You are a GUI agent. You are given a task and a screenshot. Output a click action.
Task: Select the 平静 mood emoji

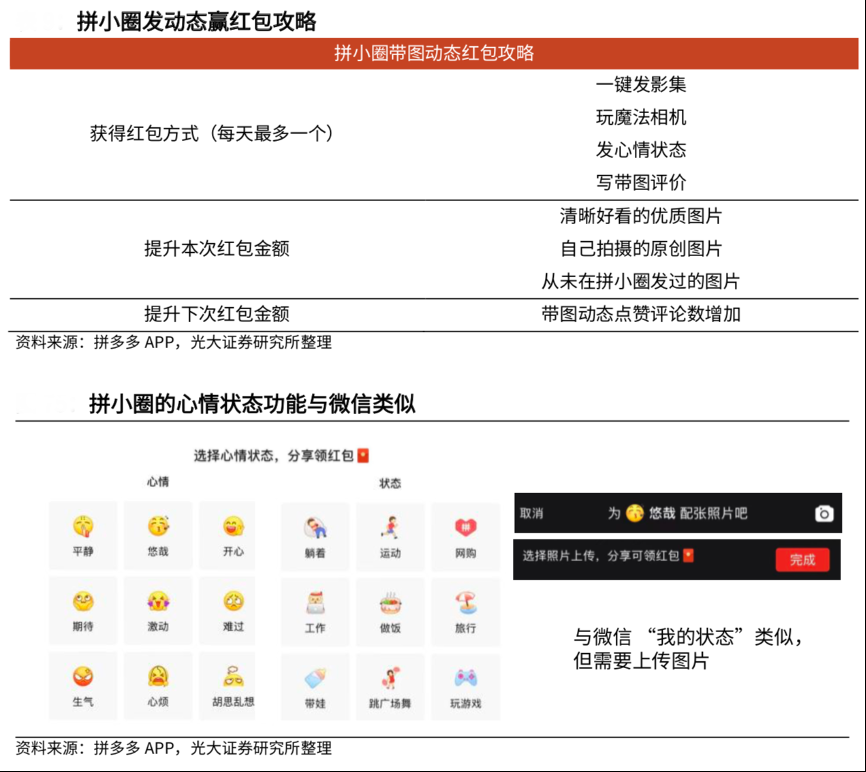83,527
